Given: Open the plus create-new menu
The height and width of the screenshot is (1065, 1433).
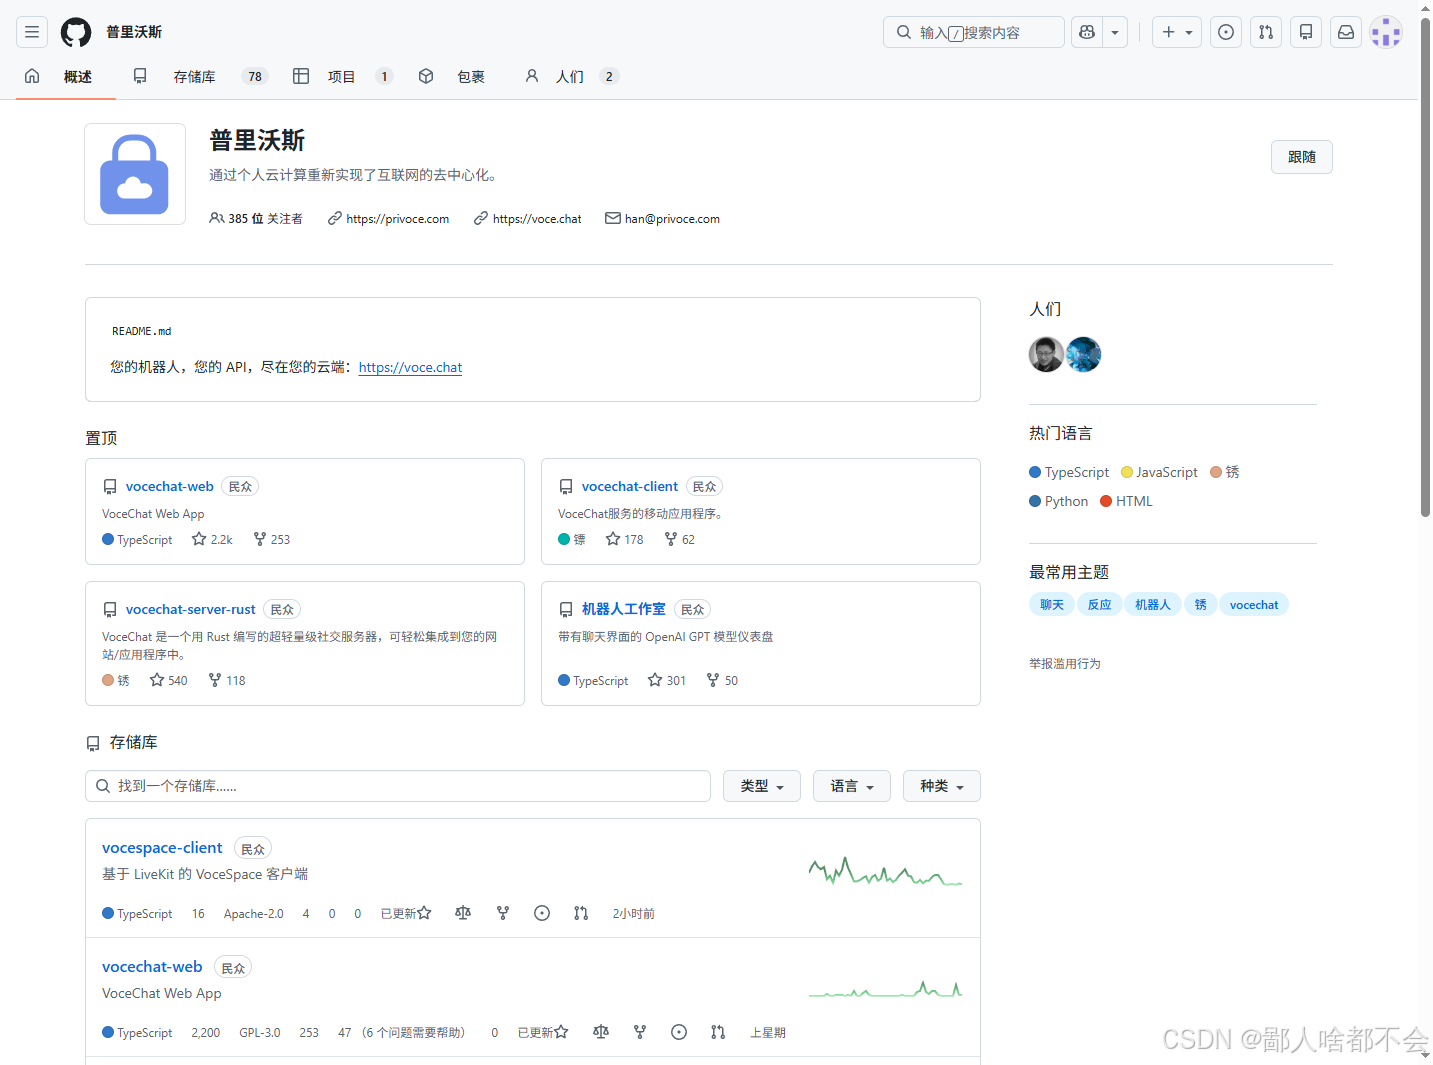Looking at the screenshot, I should 1177,32.
